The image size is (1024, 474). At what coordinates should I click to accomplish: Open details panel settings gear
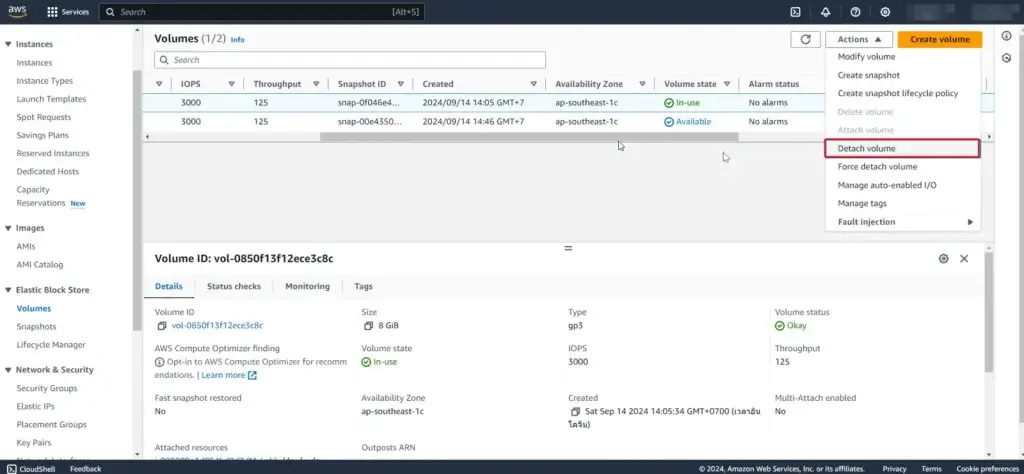[943, 259]
